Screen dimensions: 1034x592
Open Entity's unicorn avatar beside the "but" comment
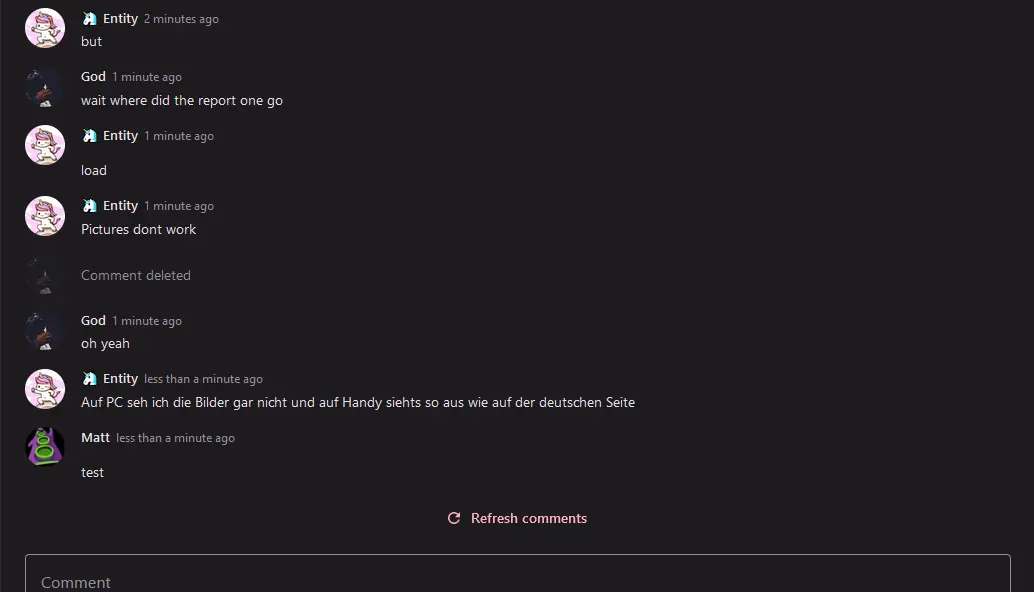tap(45, 28)
